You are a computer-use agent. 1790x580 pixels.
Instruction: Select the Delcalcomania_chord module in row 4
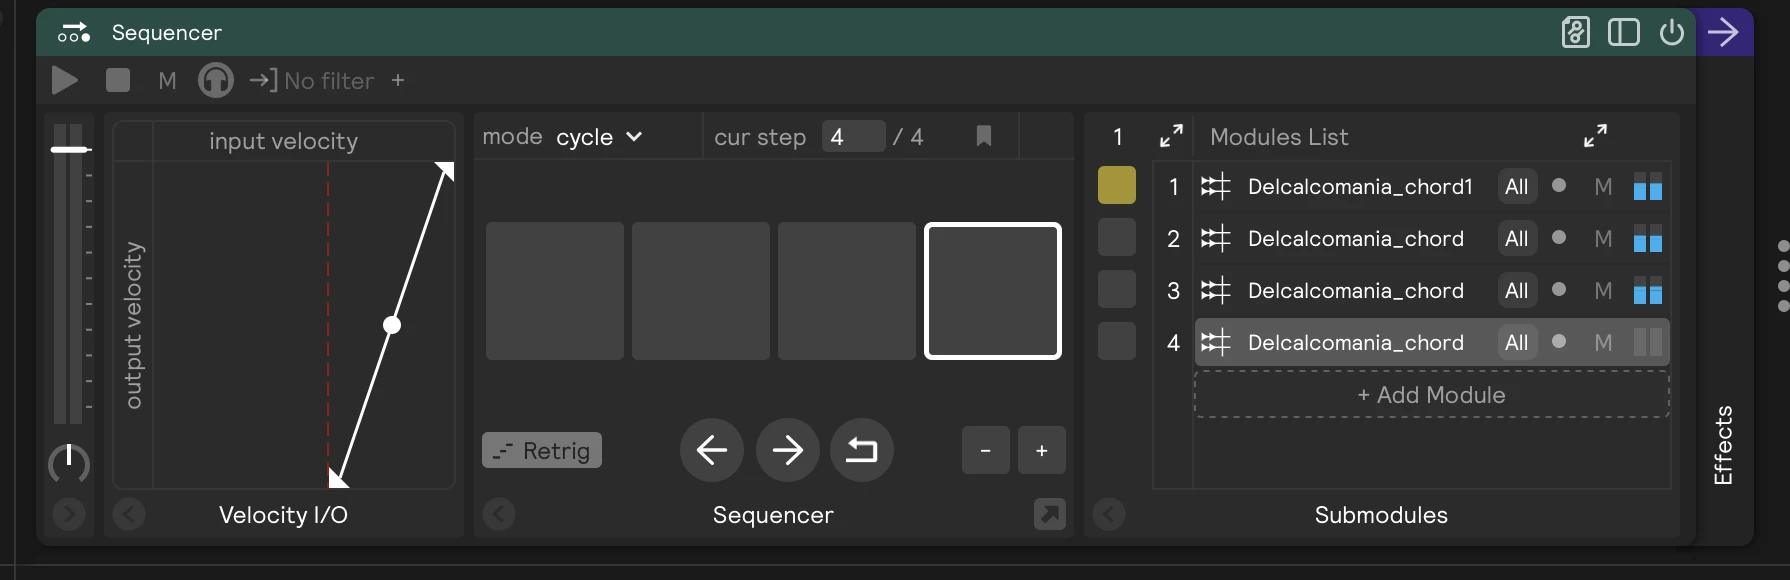pyautogui.click(x=1432, y=343)
